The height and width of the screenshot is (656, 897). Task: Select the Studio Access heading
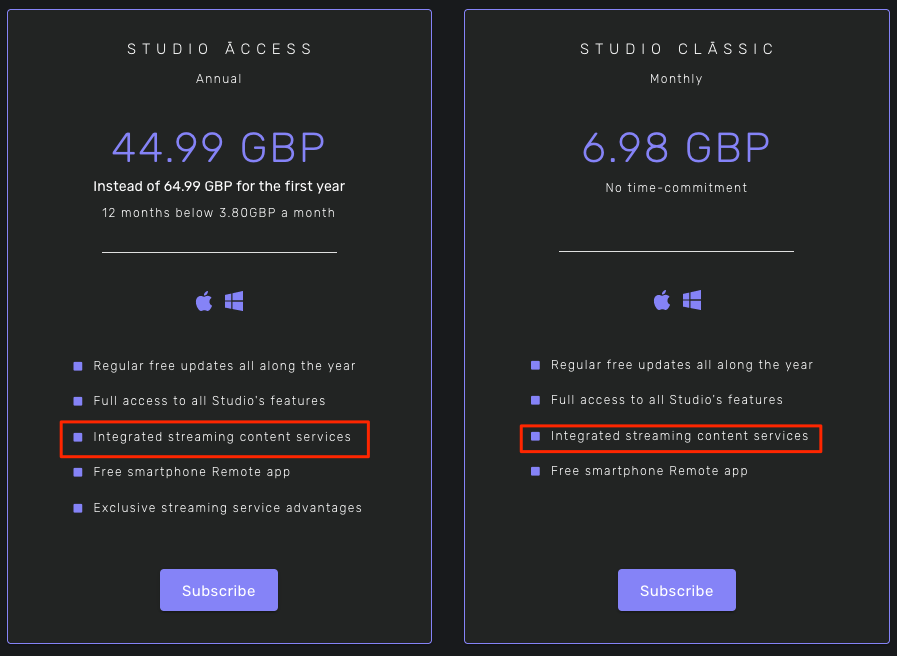pyautogui.click(x=220, y=49)
